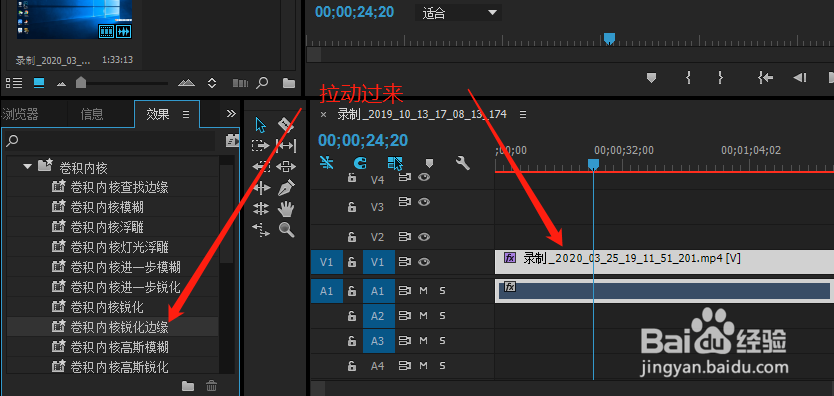Create new bin in project panel
The height and width of the screenshot is (396, 834).
289,83
